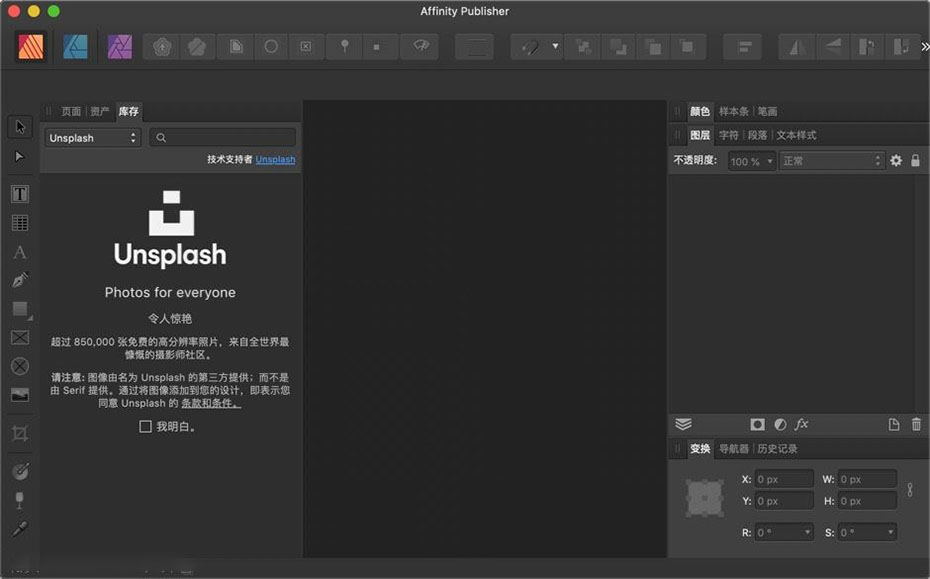
Task: Click the magnet snapping toolbar icon
Action: (530, 47)
